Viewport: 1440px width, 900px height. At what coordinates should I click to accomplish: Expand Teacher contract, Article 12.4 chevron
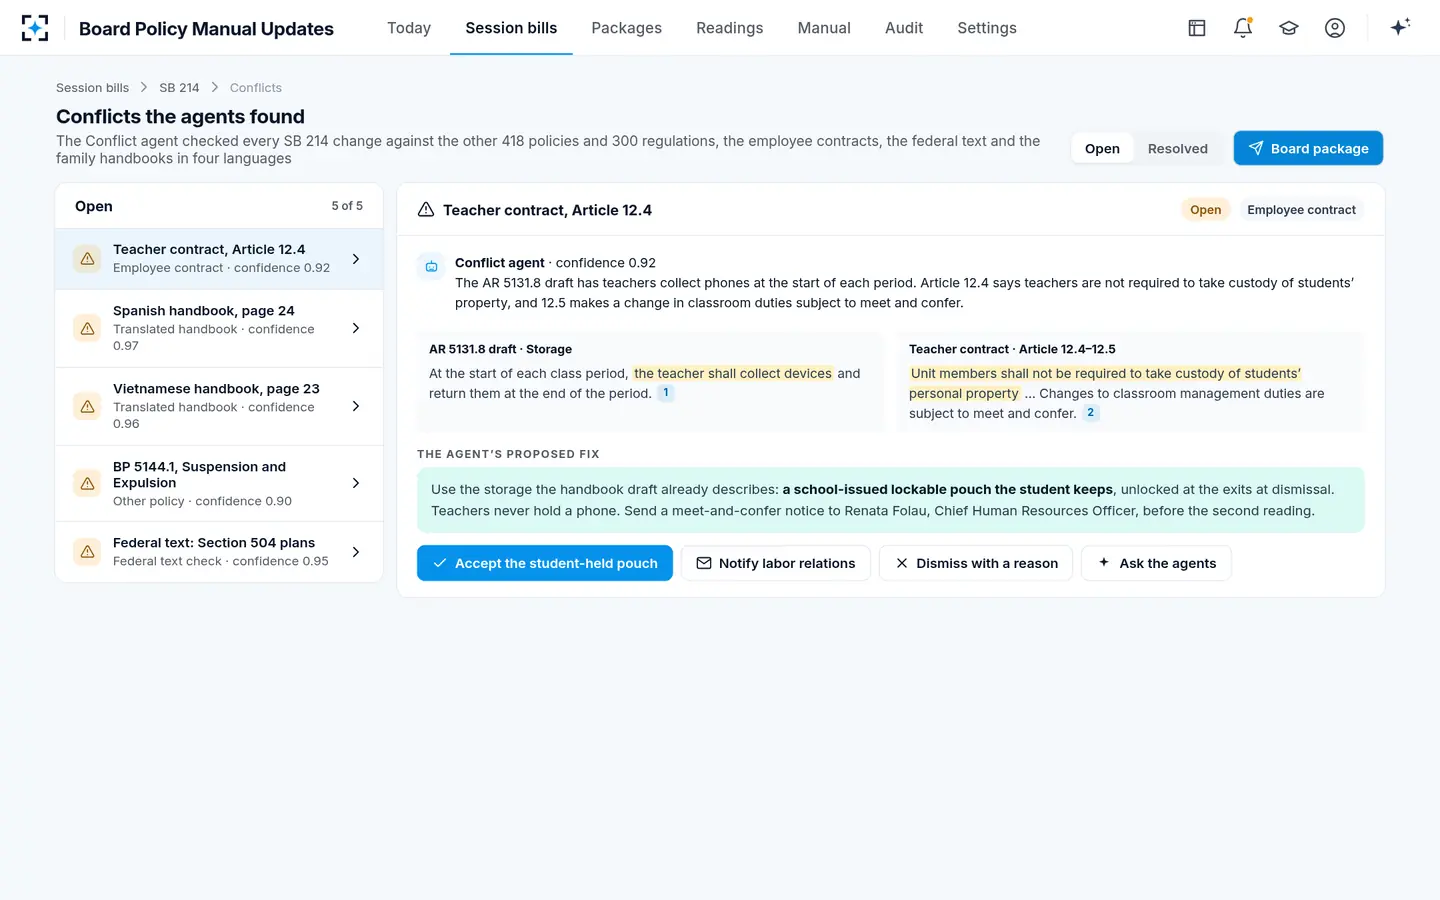click(356, 259)
